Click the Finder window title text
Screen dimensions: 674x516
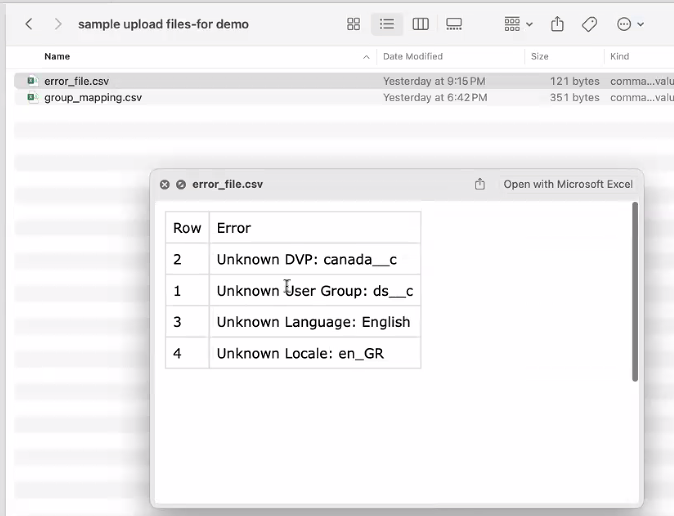(x=163, y=24)
